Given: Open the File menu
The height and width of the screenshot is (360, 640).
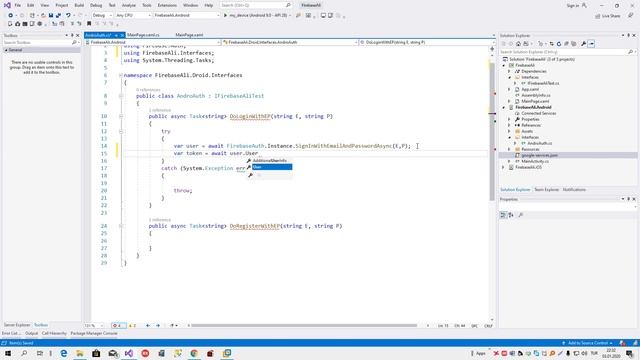Looking at the screenshot, I should [x=18, y=5].
